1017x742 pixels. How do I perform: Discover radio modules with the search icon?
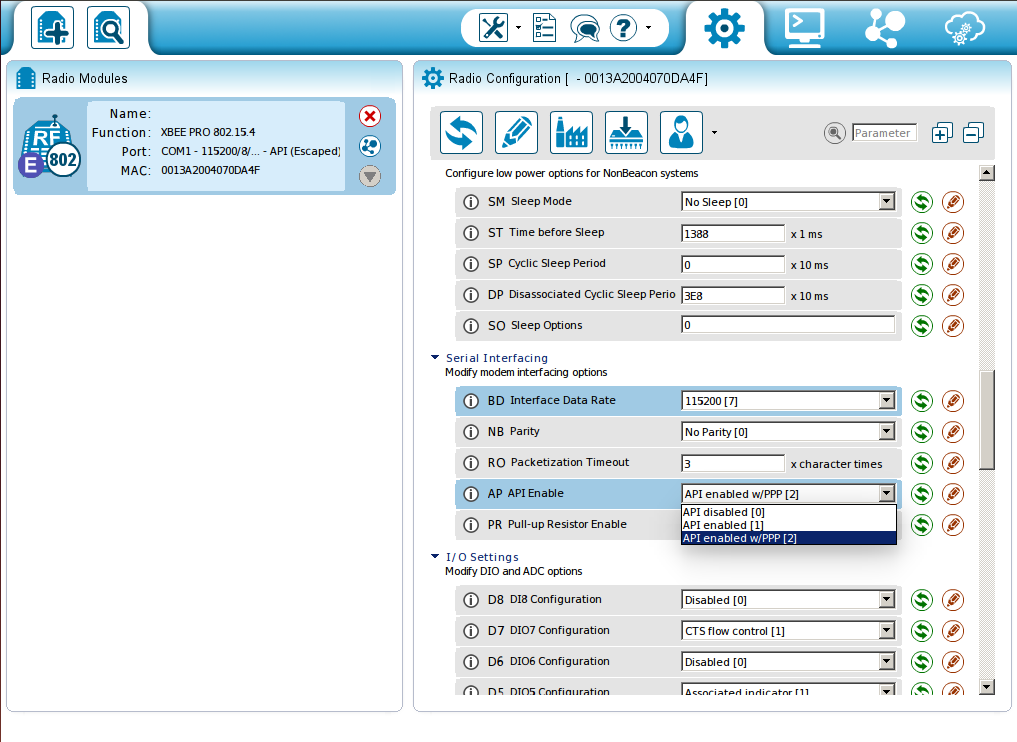tap(108, 28)
